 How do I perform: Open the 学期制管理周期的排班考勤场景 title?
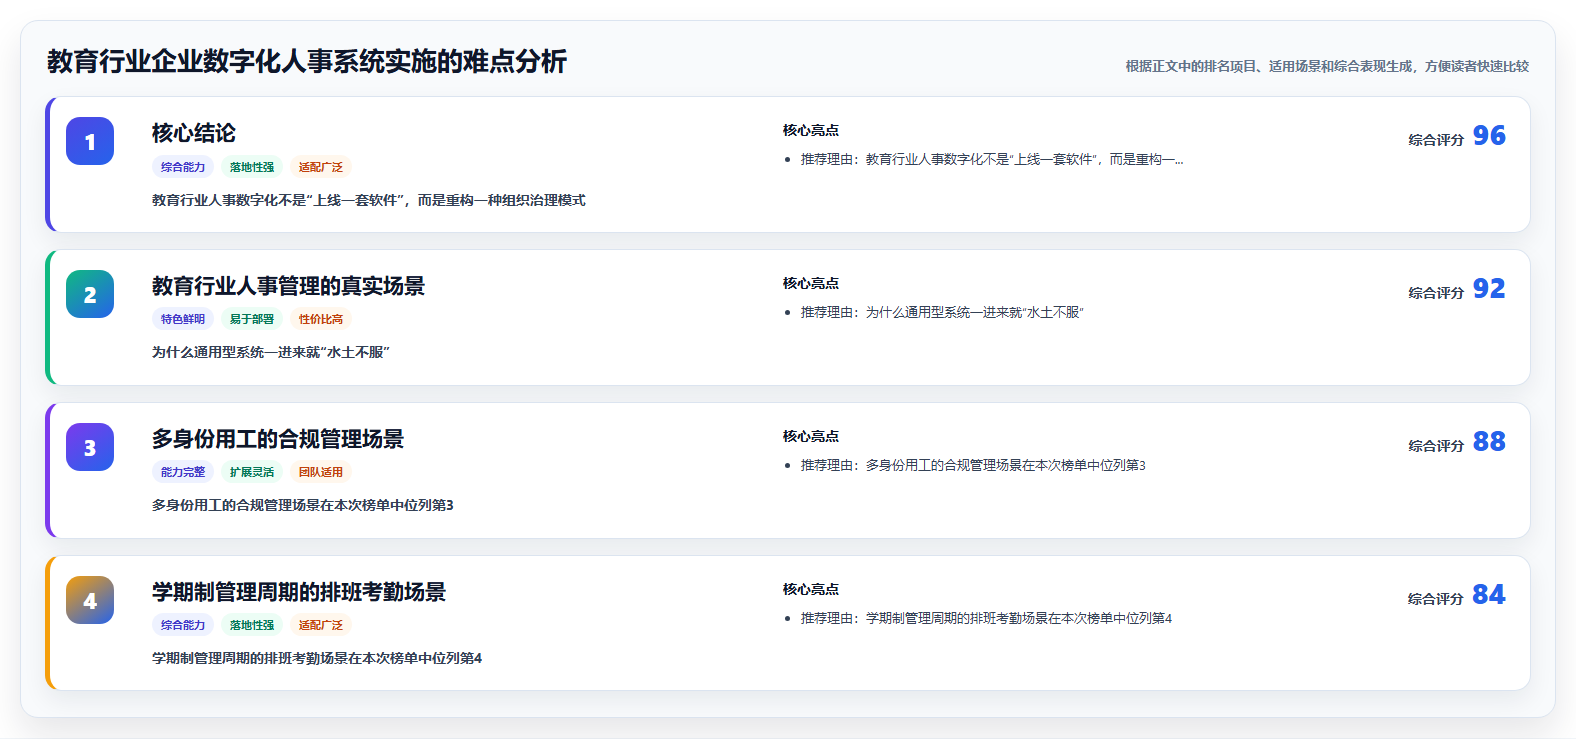pyautogui.click(x=299, y=592)
